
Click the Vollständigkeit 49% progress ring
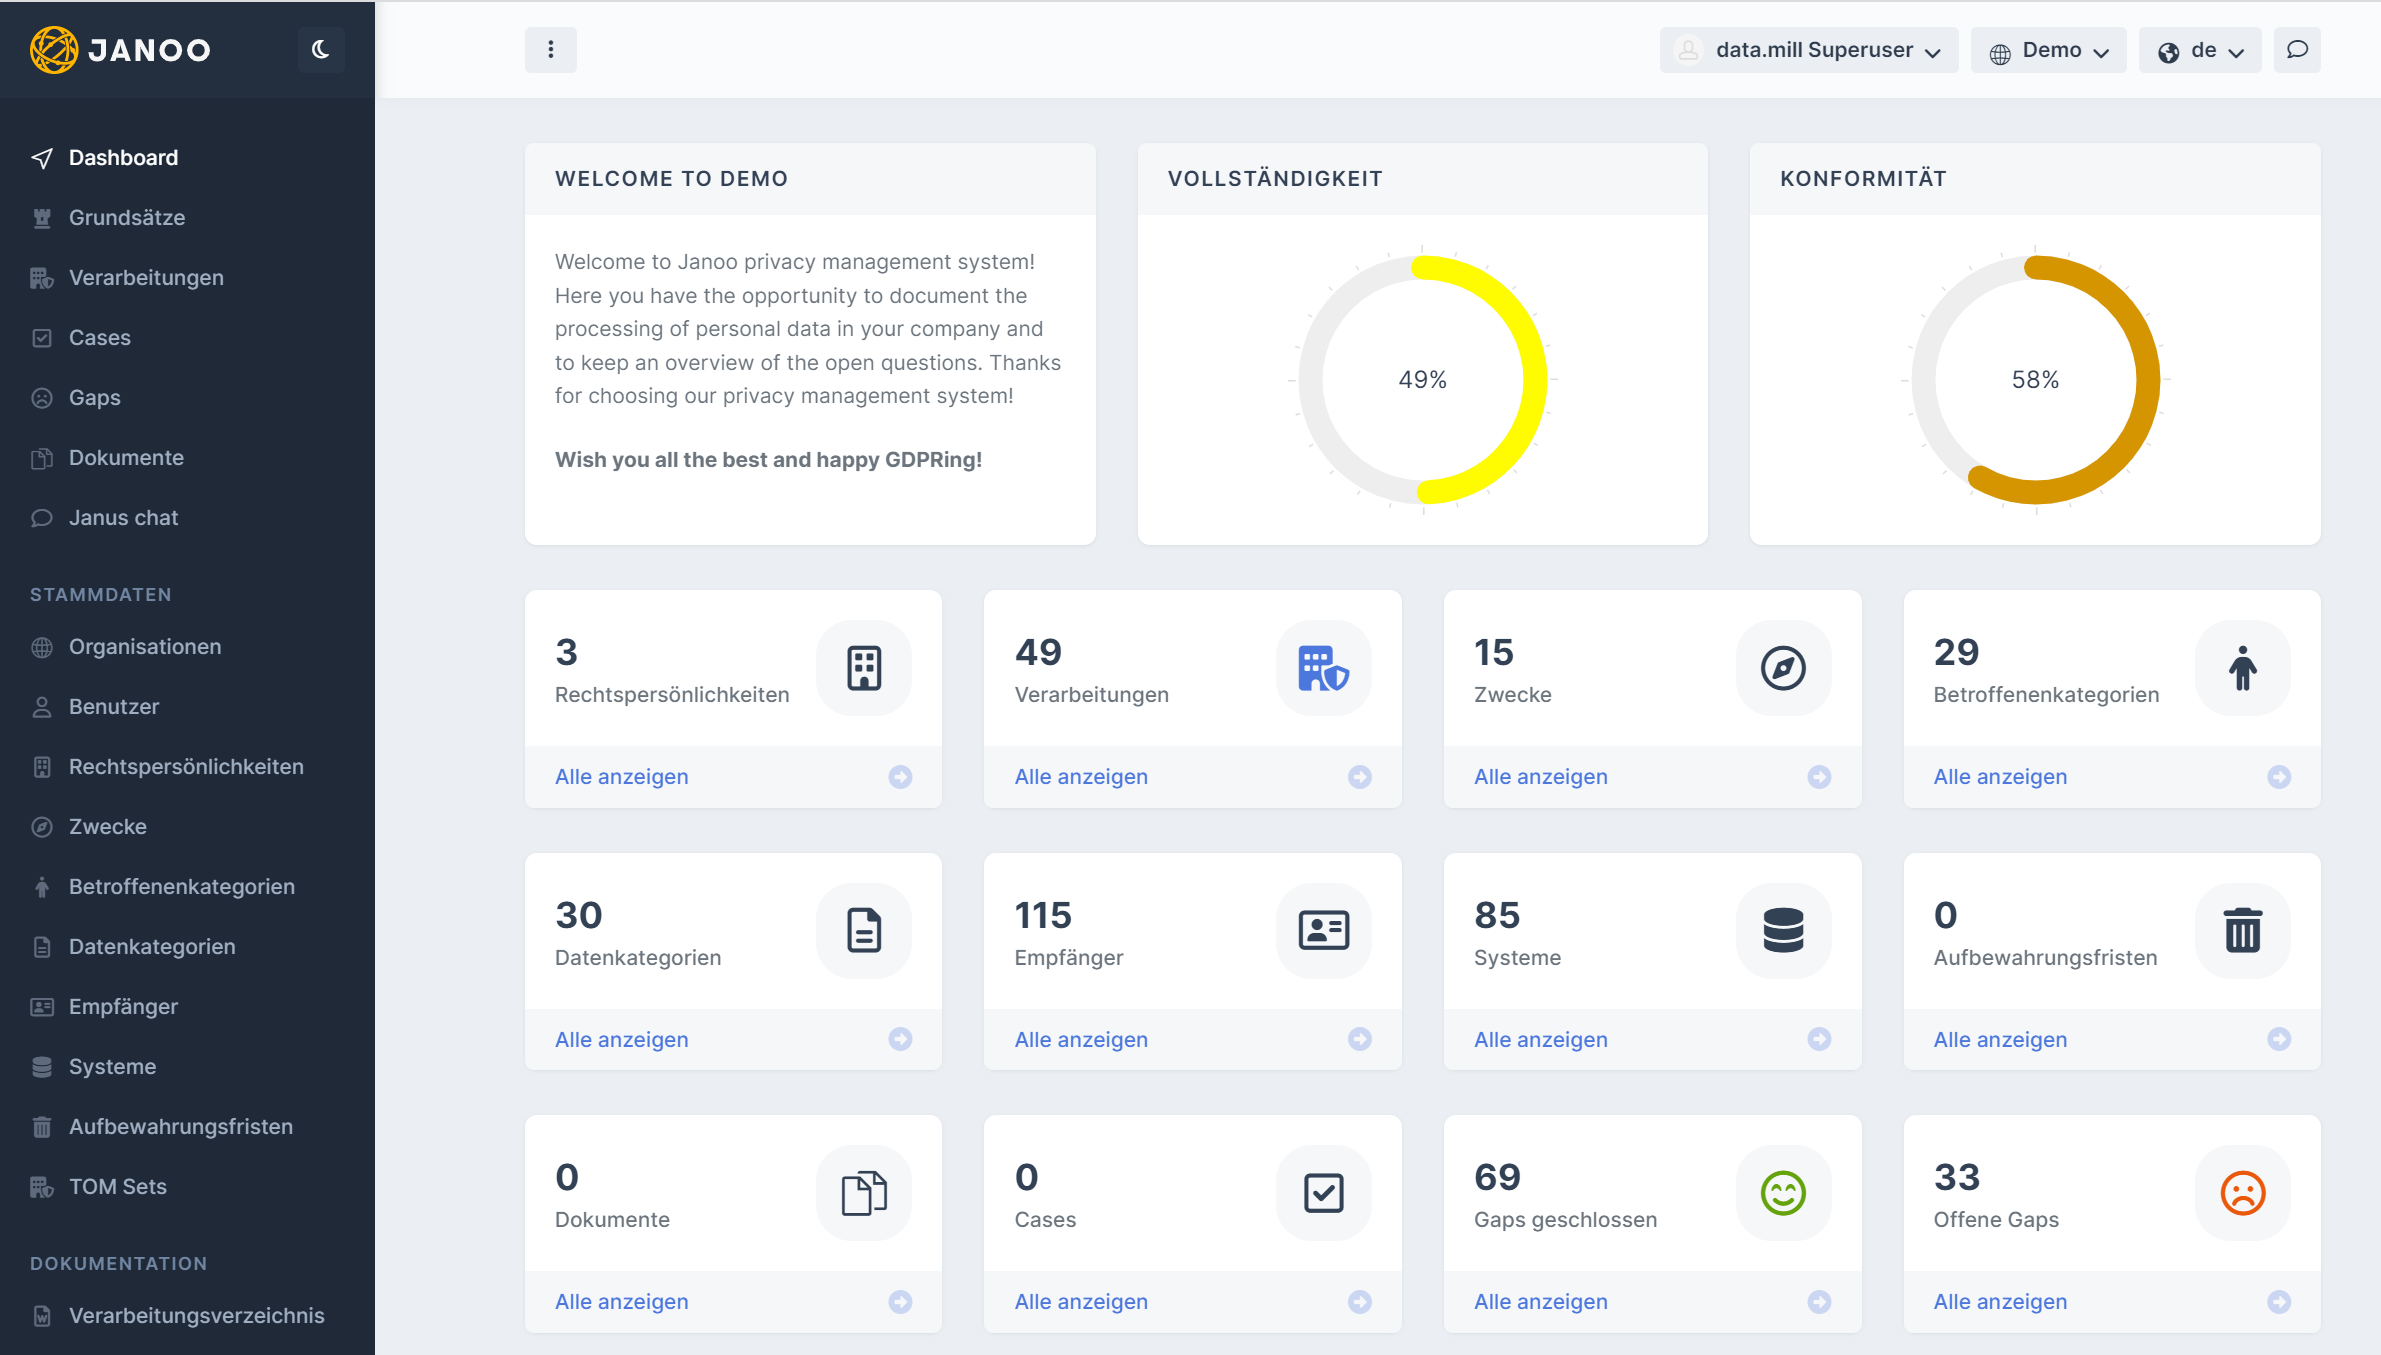click(x=1422, y=380)
